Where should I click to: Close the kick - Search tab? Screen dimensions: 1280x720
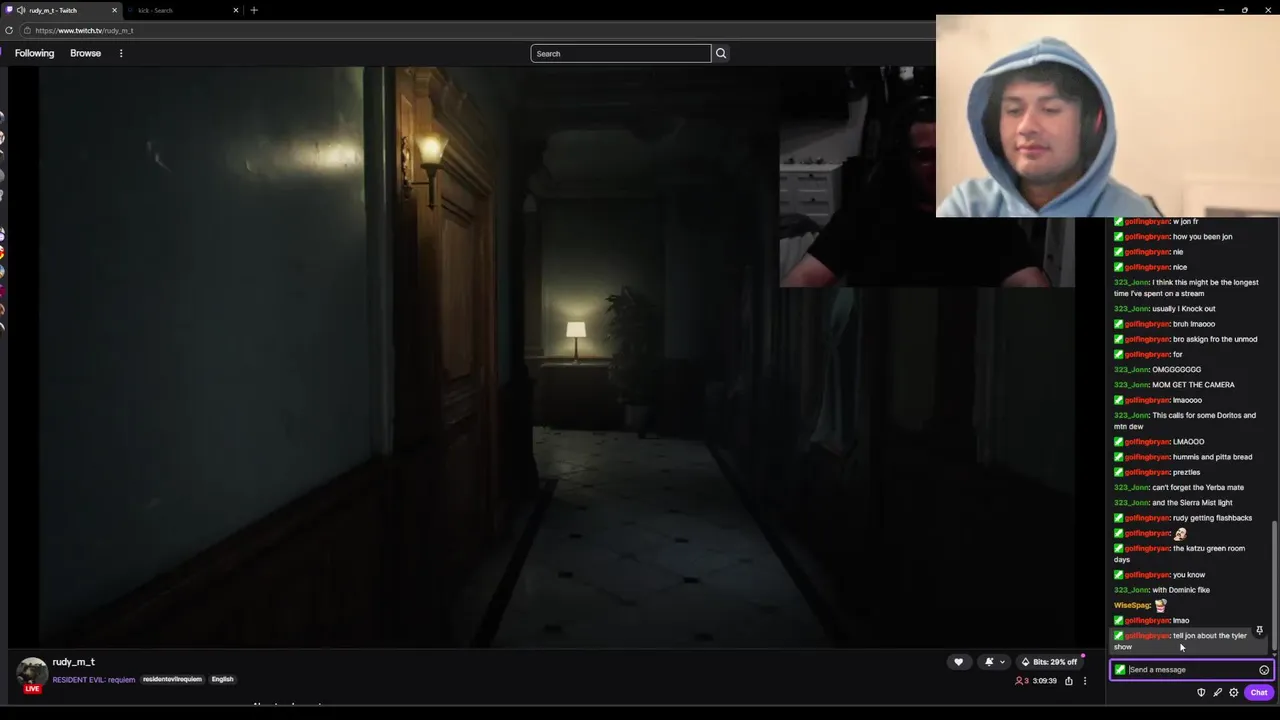tap(236, 10)
